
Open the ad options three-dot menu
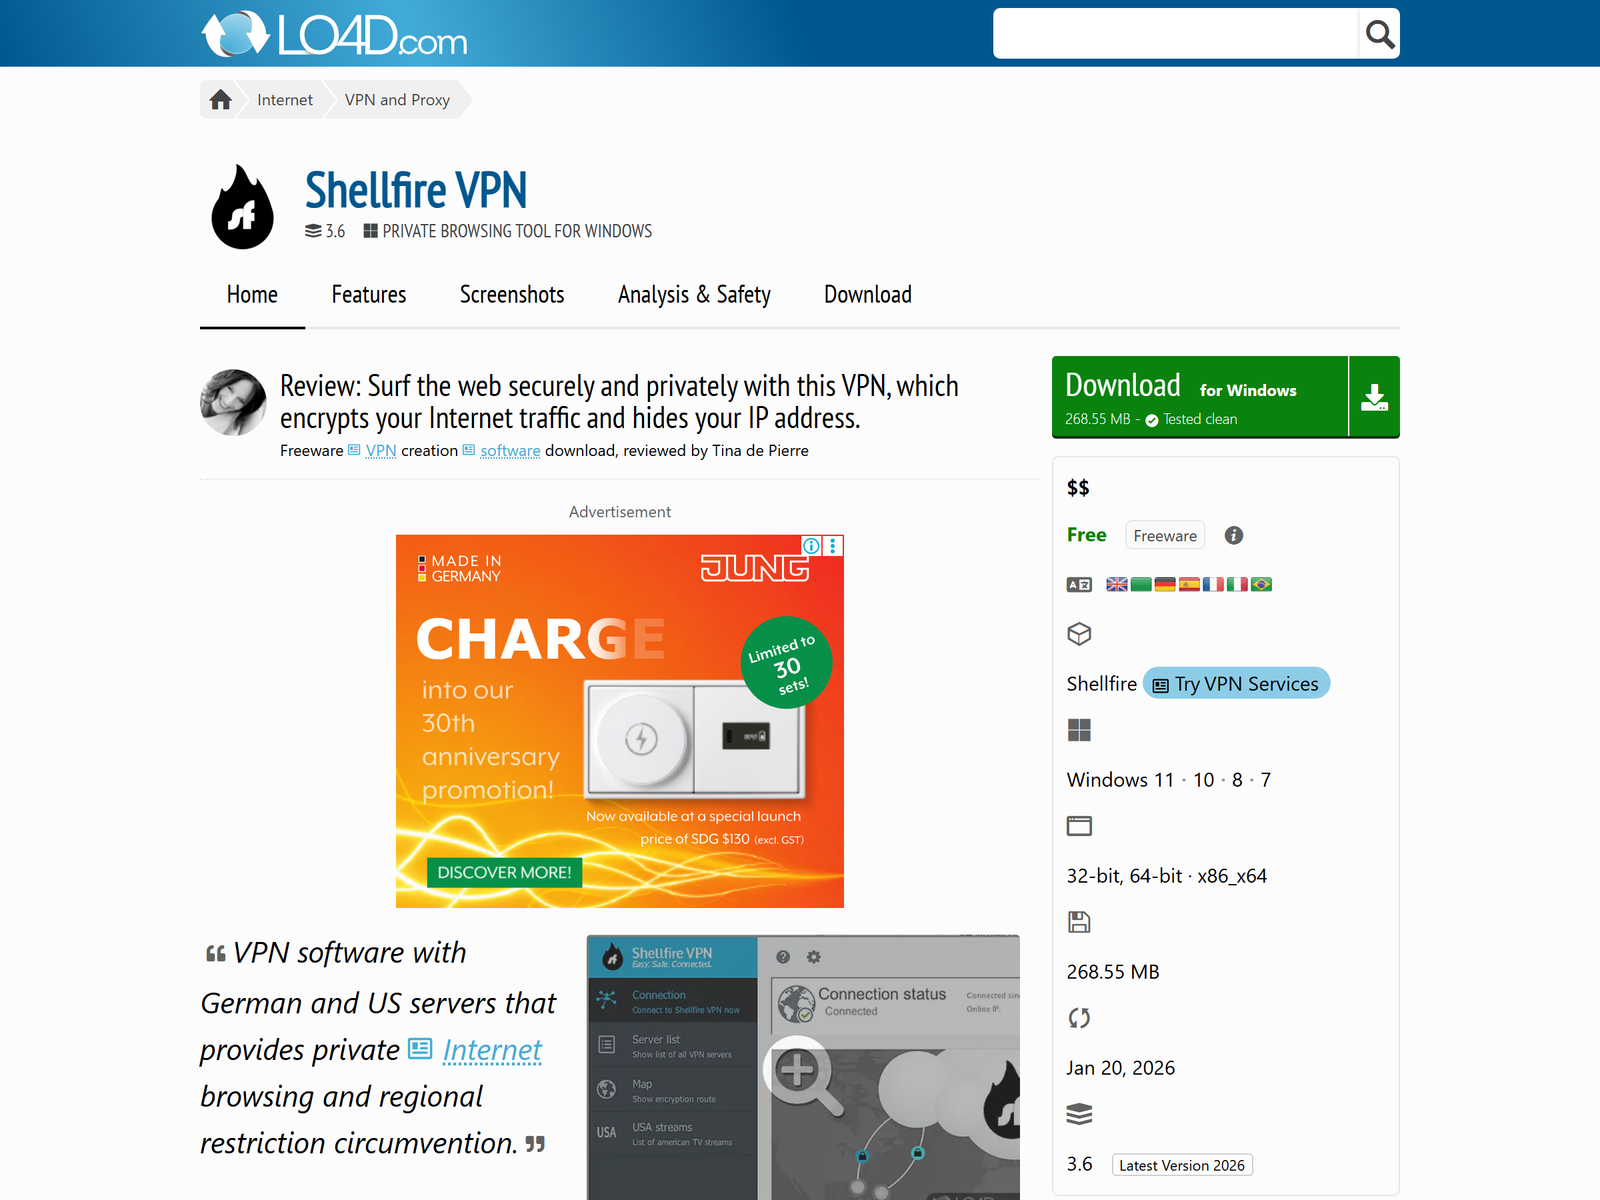point(833,546)
